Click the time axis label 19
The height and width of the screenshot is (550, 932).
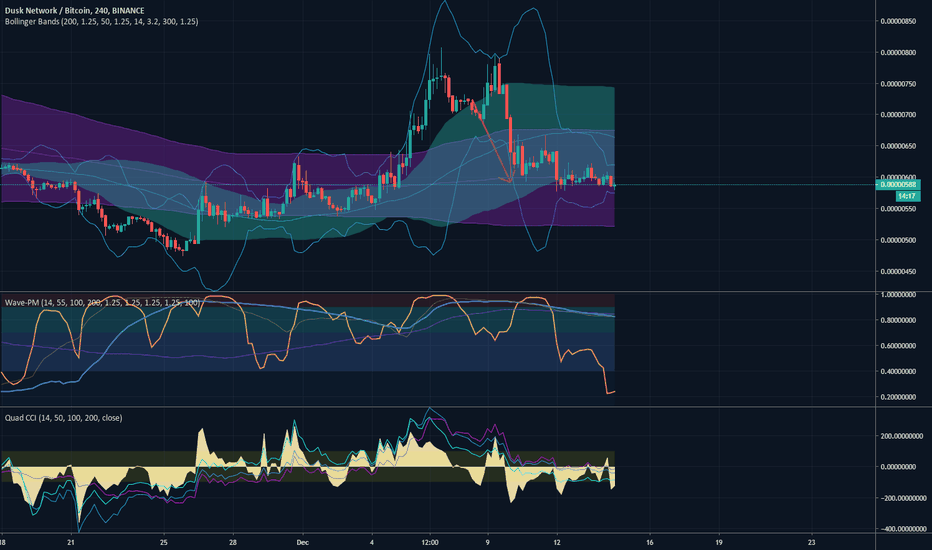point(719,542)
